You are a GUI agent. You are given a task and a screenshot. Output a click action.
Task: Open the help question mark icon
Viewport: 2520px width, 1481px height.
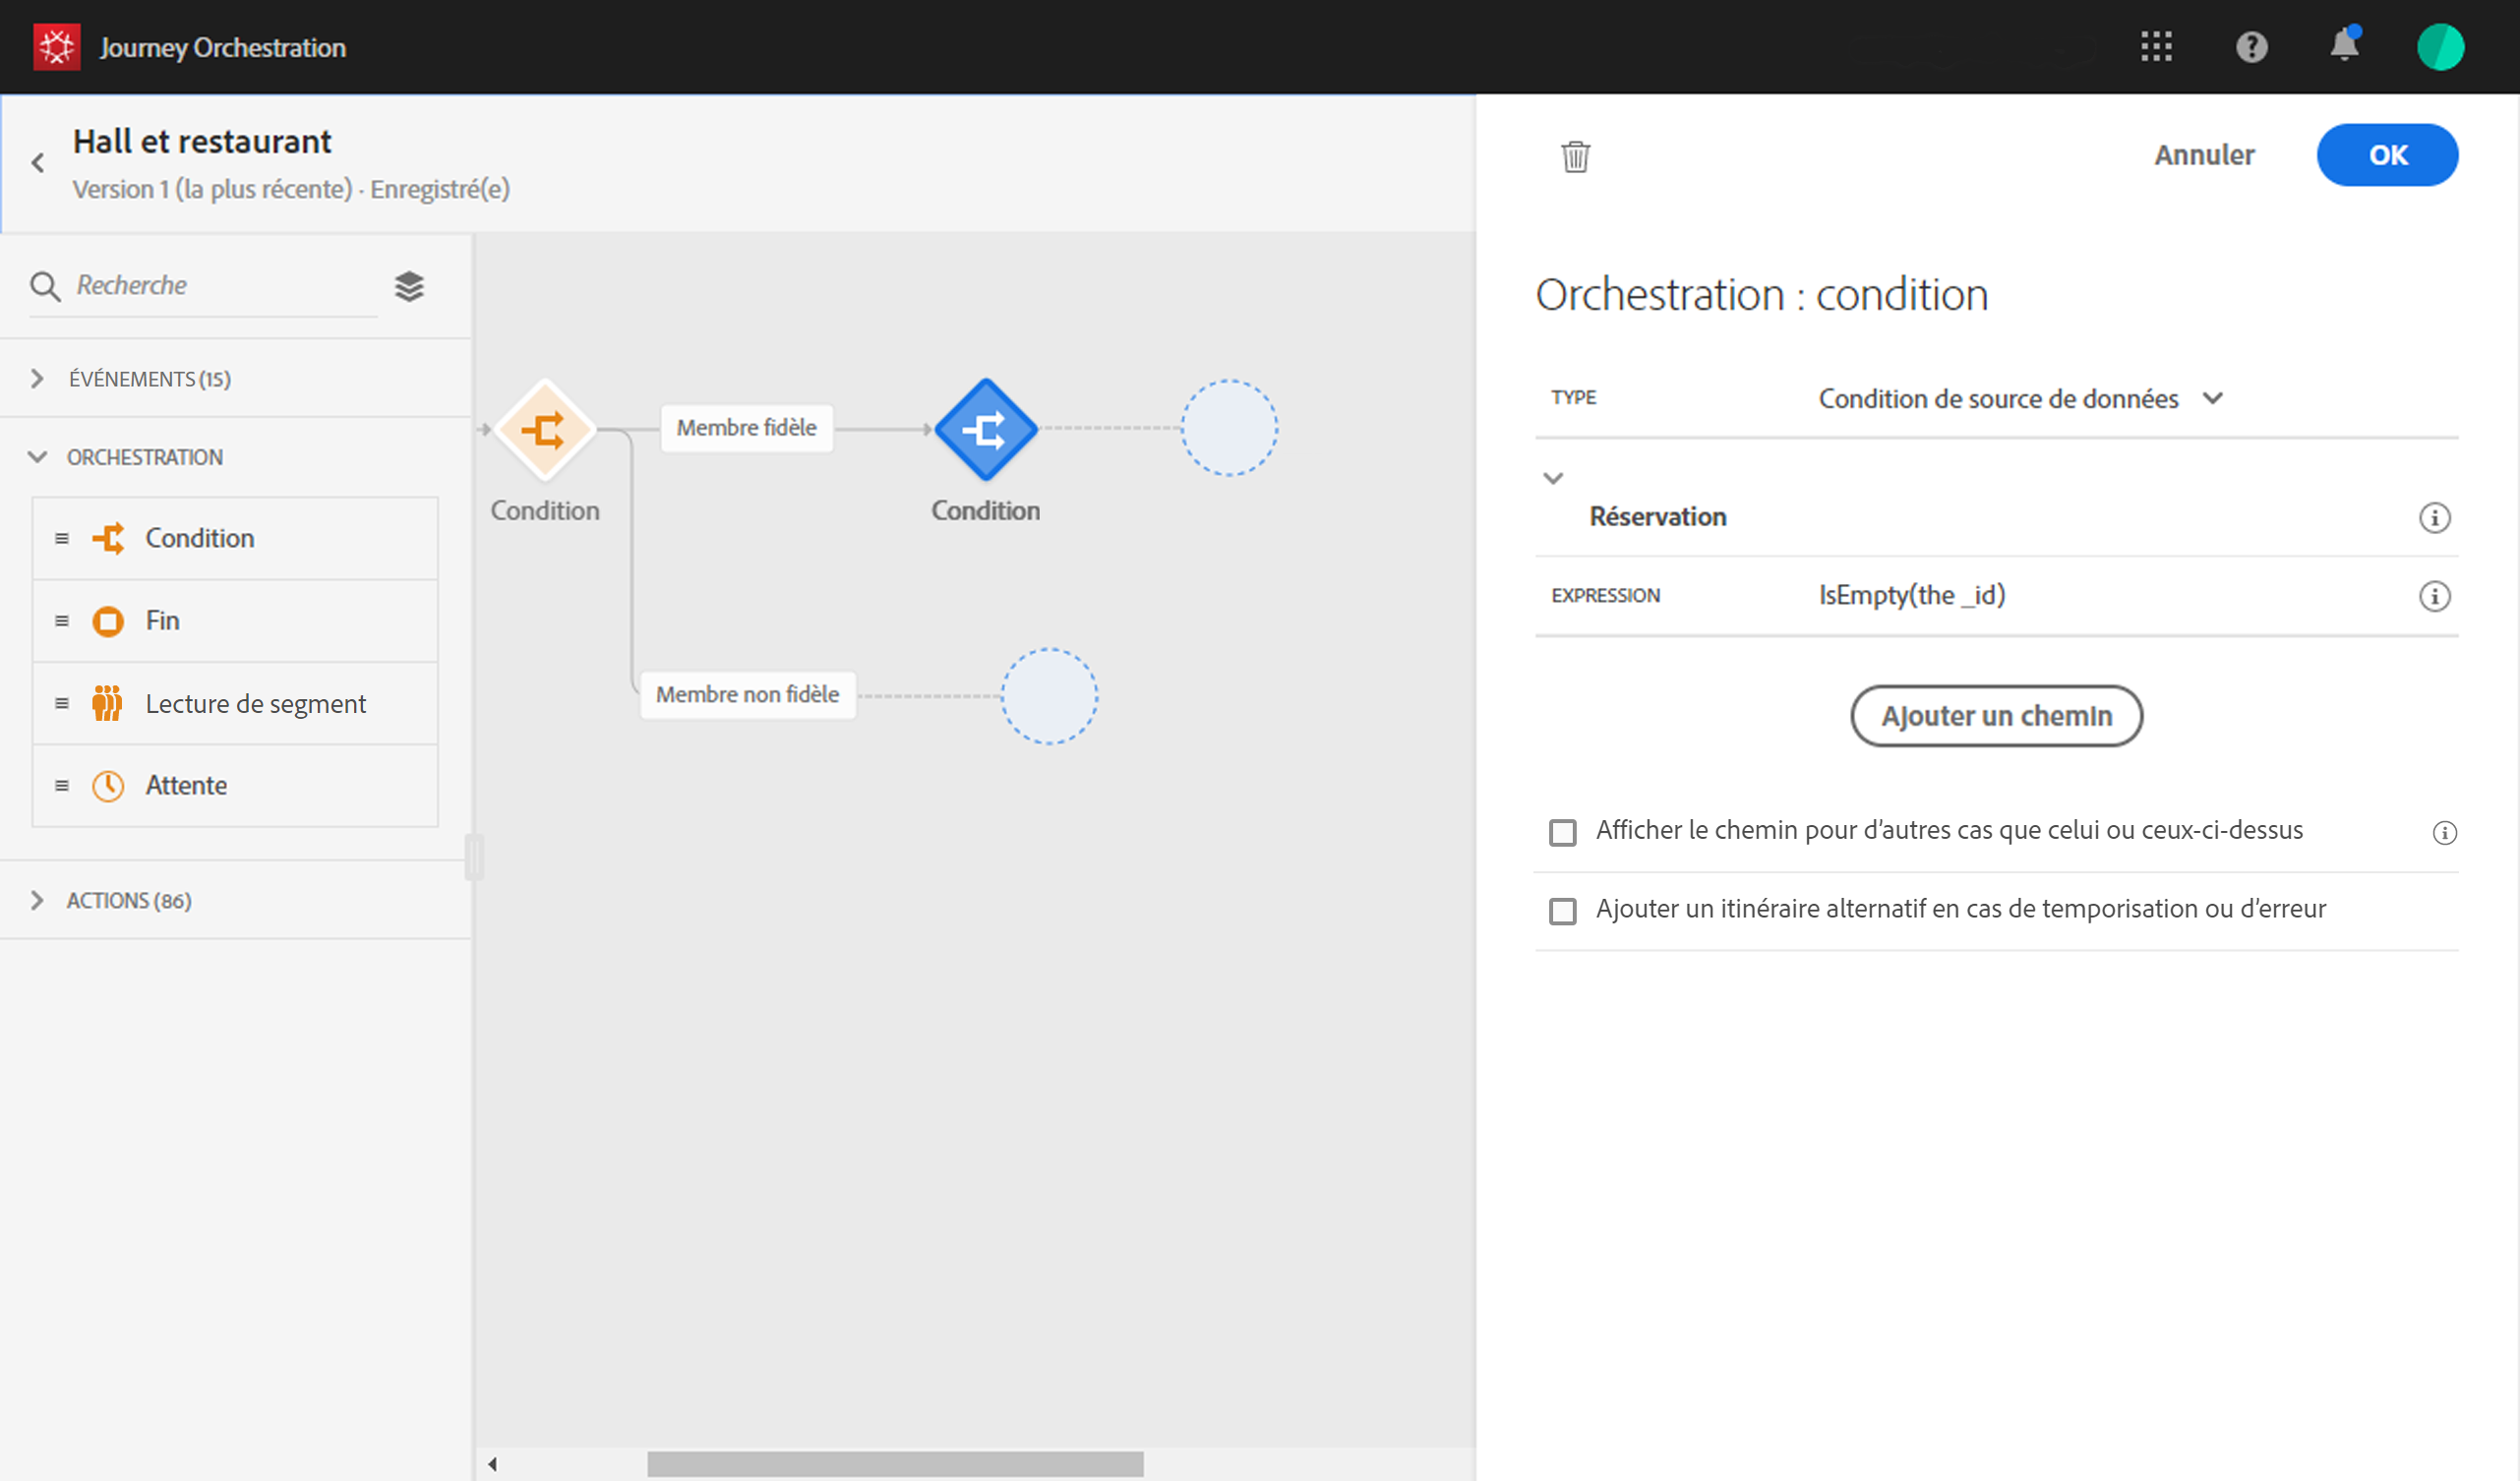(2251, 47)
